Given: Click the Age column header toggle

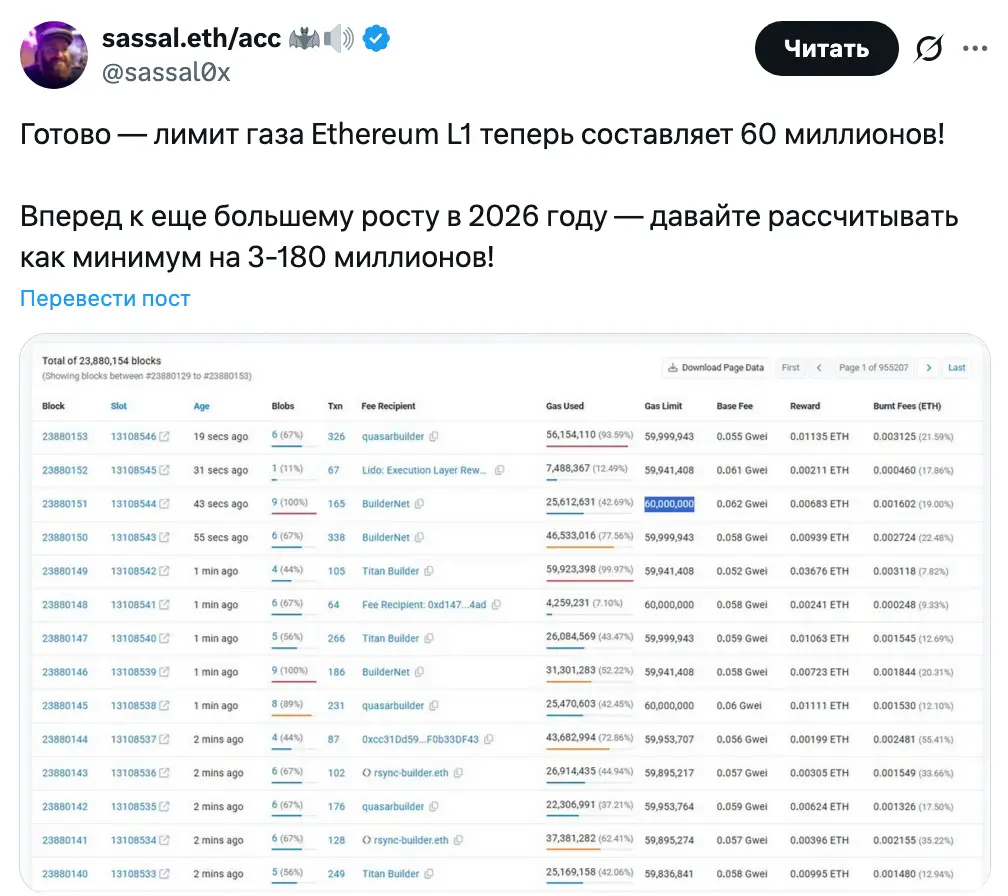Looking at the screenshot, I should [202, 406].
